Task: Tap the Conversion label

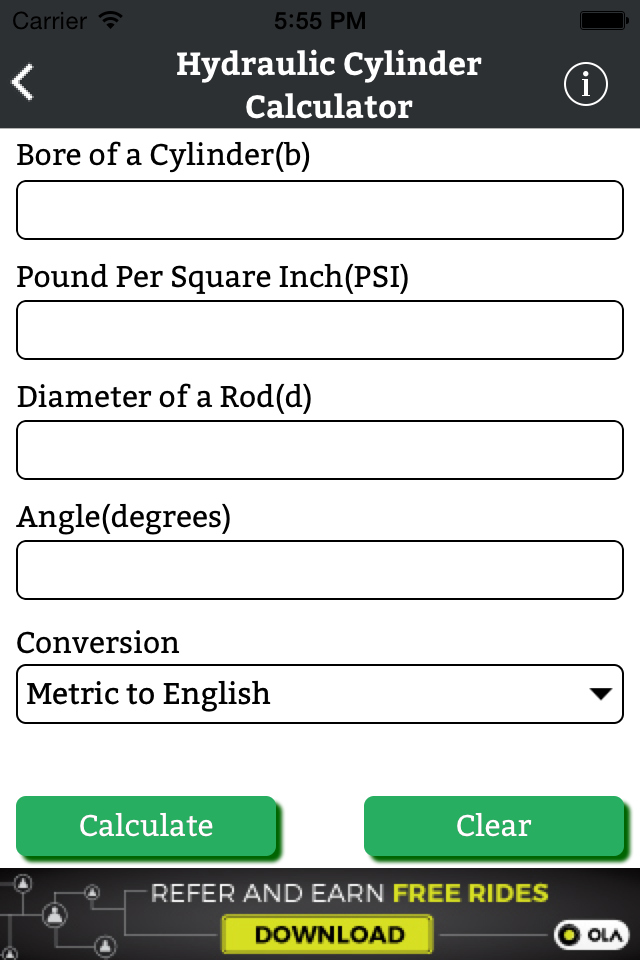Action: [x=97, y=643]
